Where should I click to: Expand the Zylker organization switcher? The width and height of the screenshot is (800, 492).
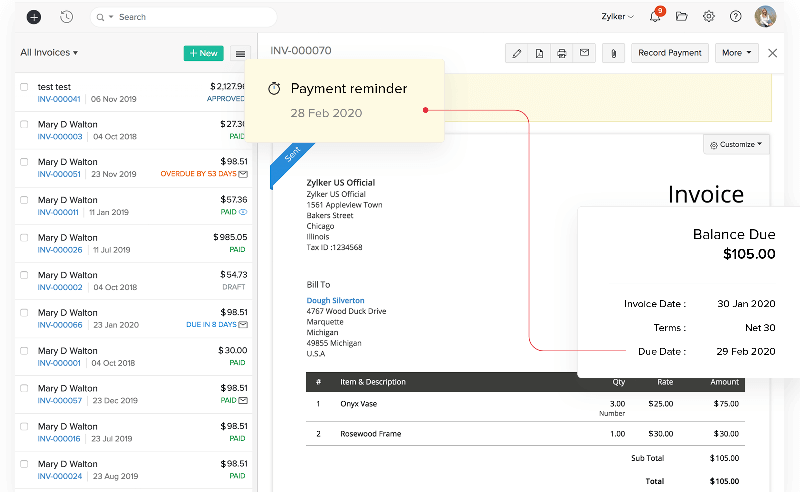[618, 17]
